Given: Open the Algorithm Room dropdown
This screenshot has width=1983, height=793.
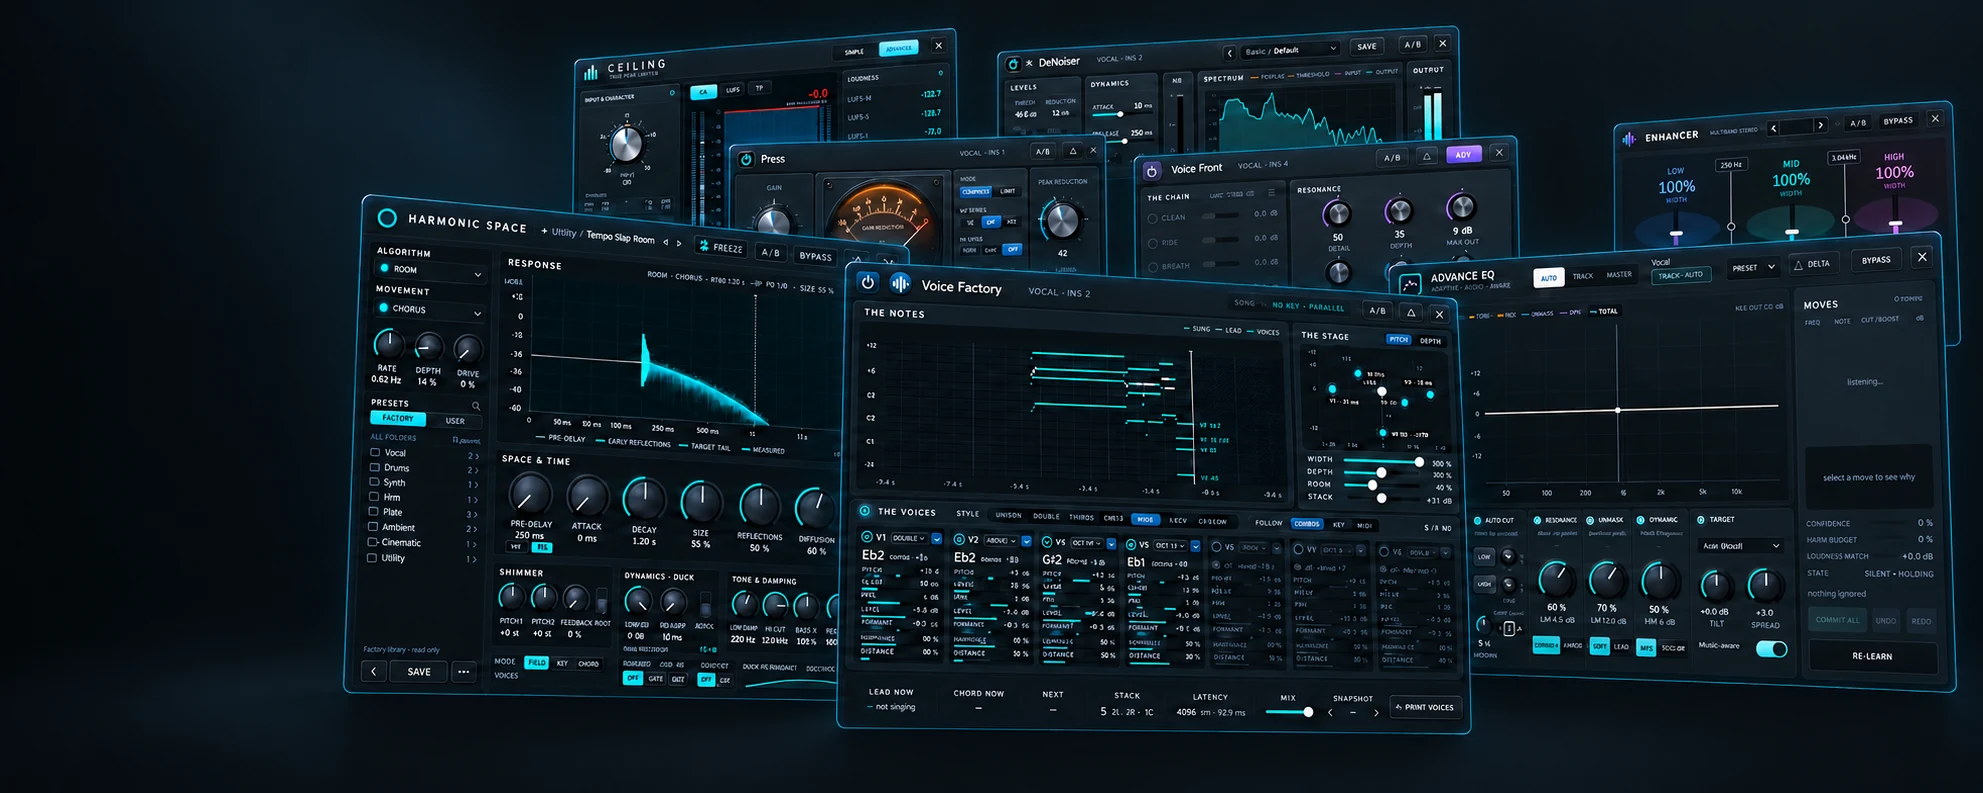Looking at the screenshot, I should [430, 271].
